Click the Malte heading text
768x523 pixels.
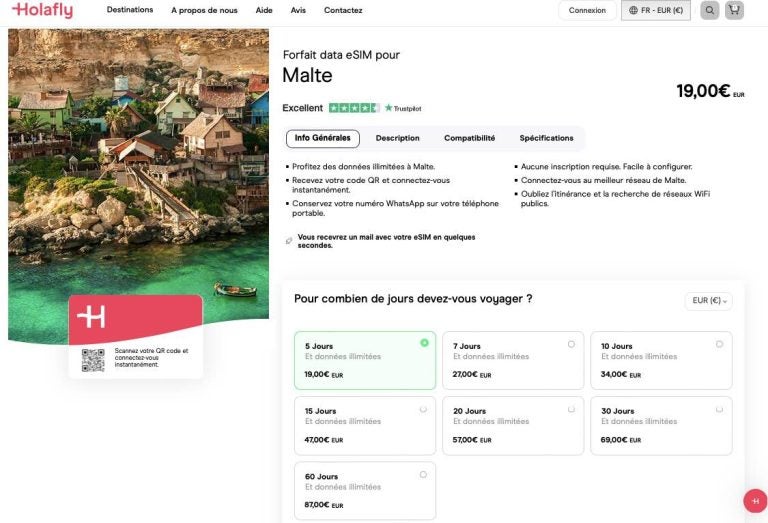307,75
